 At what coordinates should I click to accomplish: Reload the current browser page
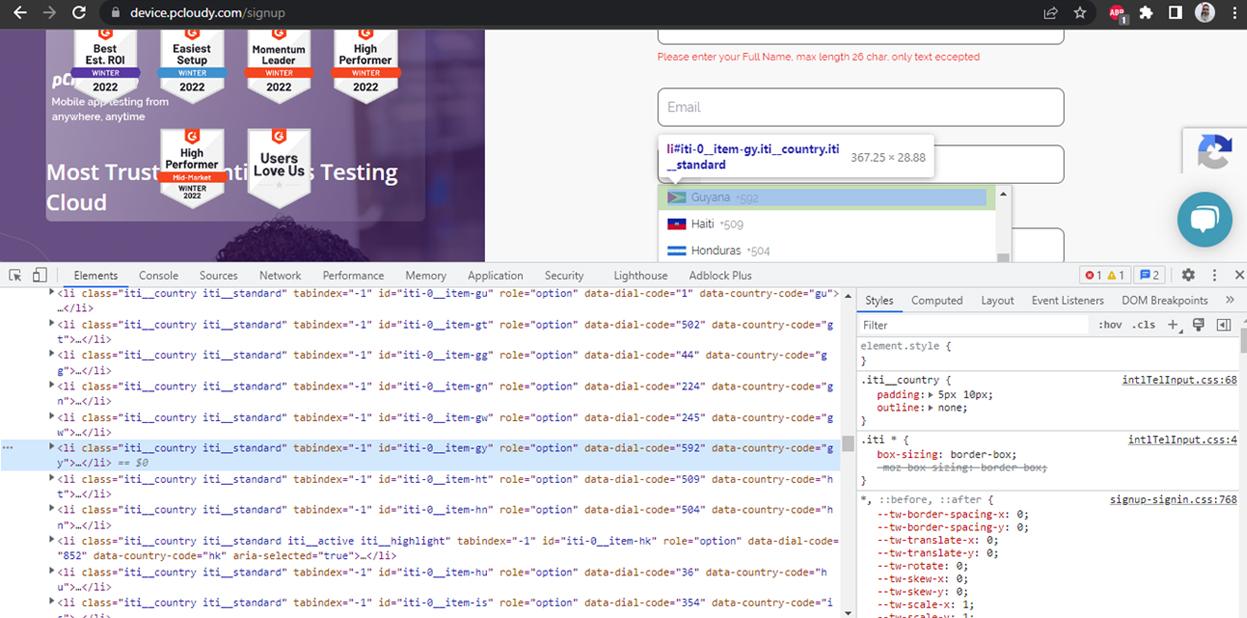point(79,13)
